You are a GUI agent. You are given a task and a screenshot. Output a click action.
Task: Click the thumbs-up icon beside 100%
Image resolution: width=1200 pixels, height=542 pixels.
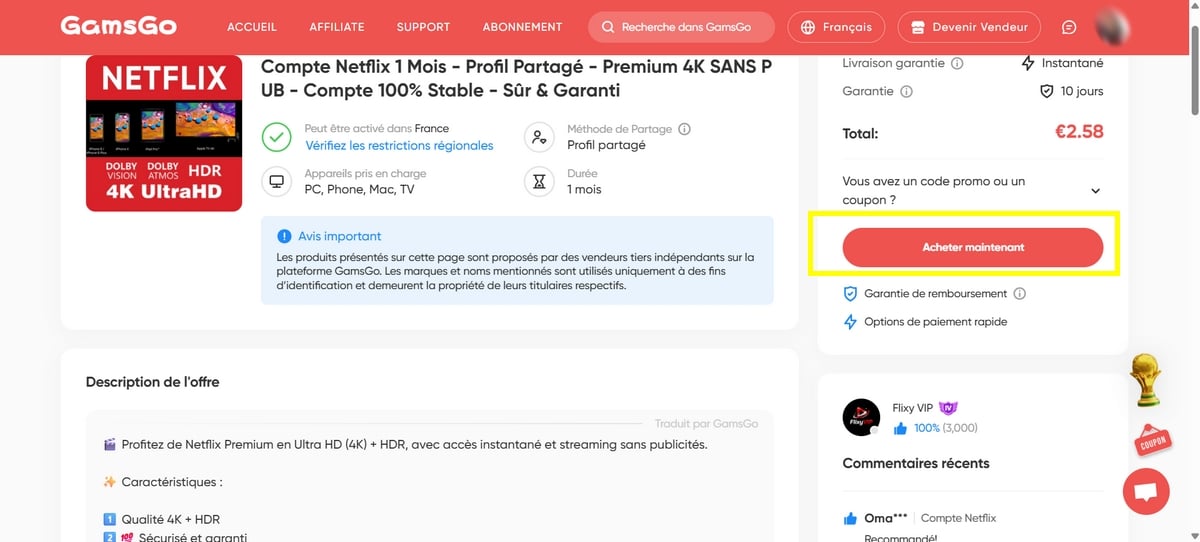[x=900, y=428]
